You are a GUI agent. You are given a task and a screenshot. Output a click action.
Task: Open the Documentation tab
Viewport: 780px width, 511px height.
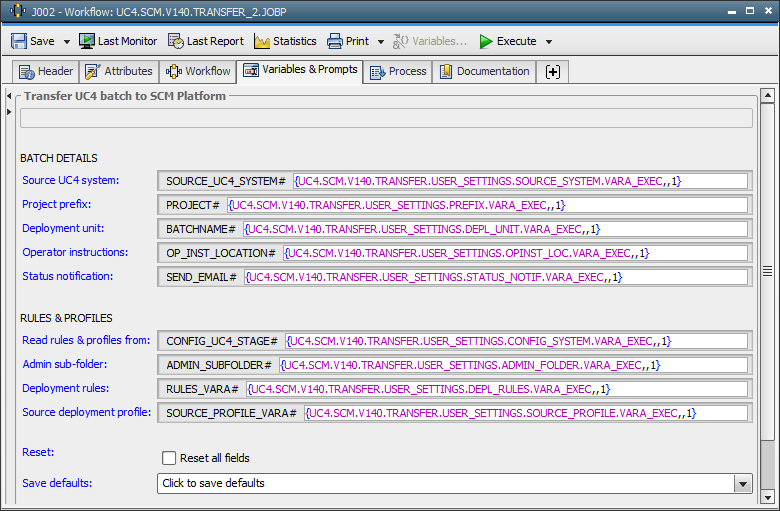485,72
